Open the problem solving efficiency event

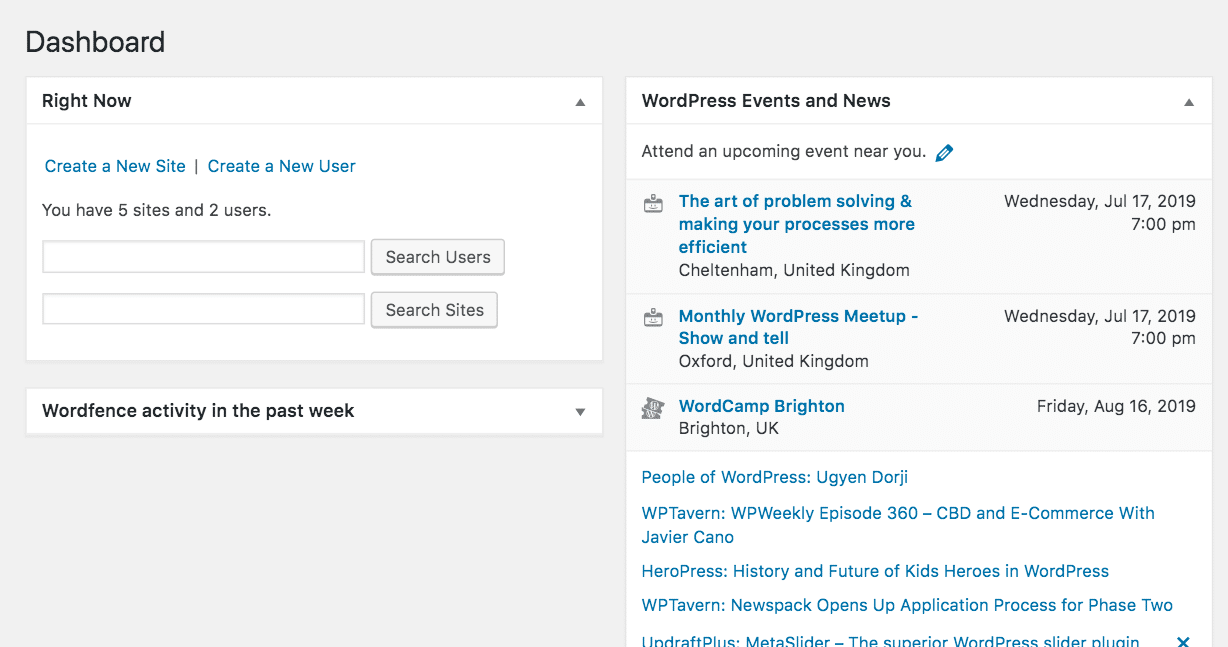795,224
